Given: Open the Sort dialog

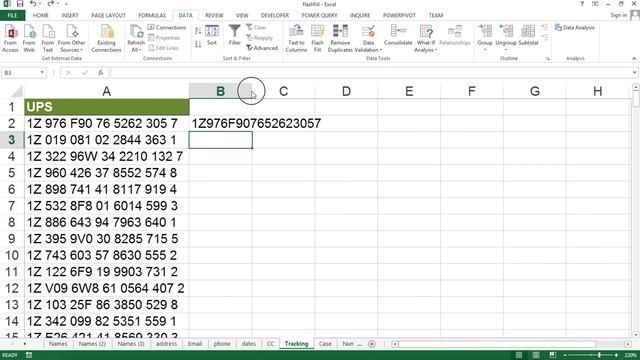Looking at the screenshot, I should 212,35.
